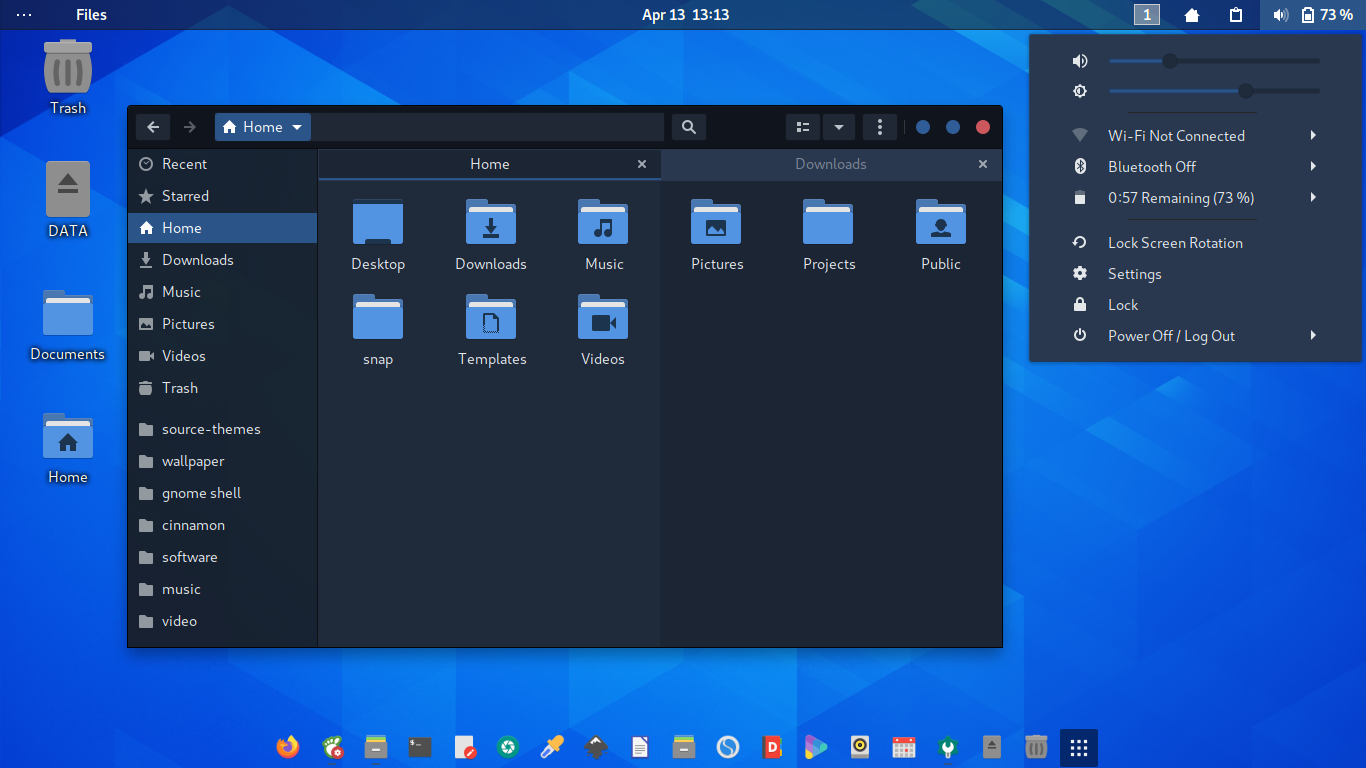The image size is (1366, 768).
Task: Open the search in Files toolbar
Action: coord(688,127)
